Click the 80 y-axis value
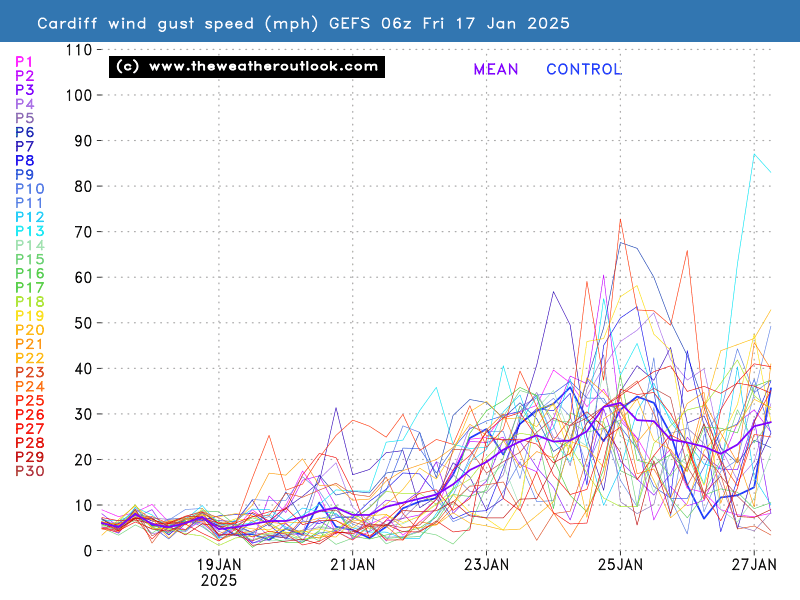800x600 pixels. click(83, 187)
